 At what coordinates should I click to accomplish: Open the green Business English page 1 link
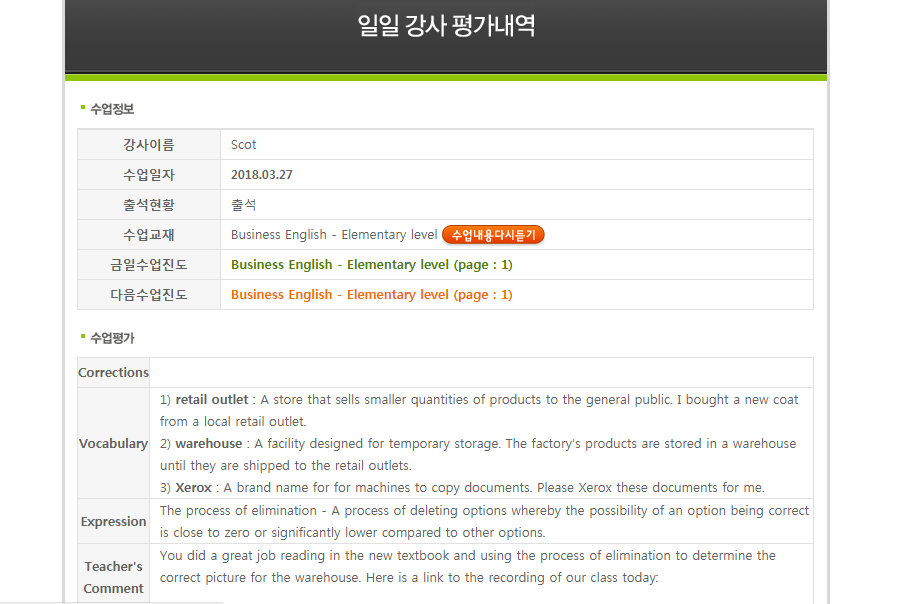click(371, 265)
